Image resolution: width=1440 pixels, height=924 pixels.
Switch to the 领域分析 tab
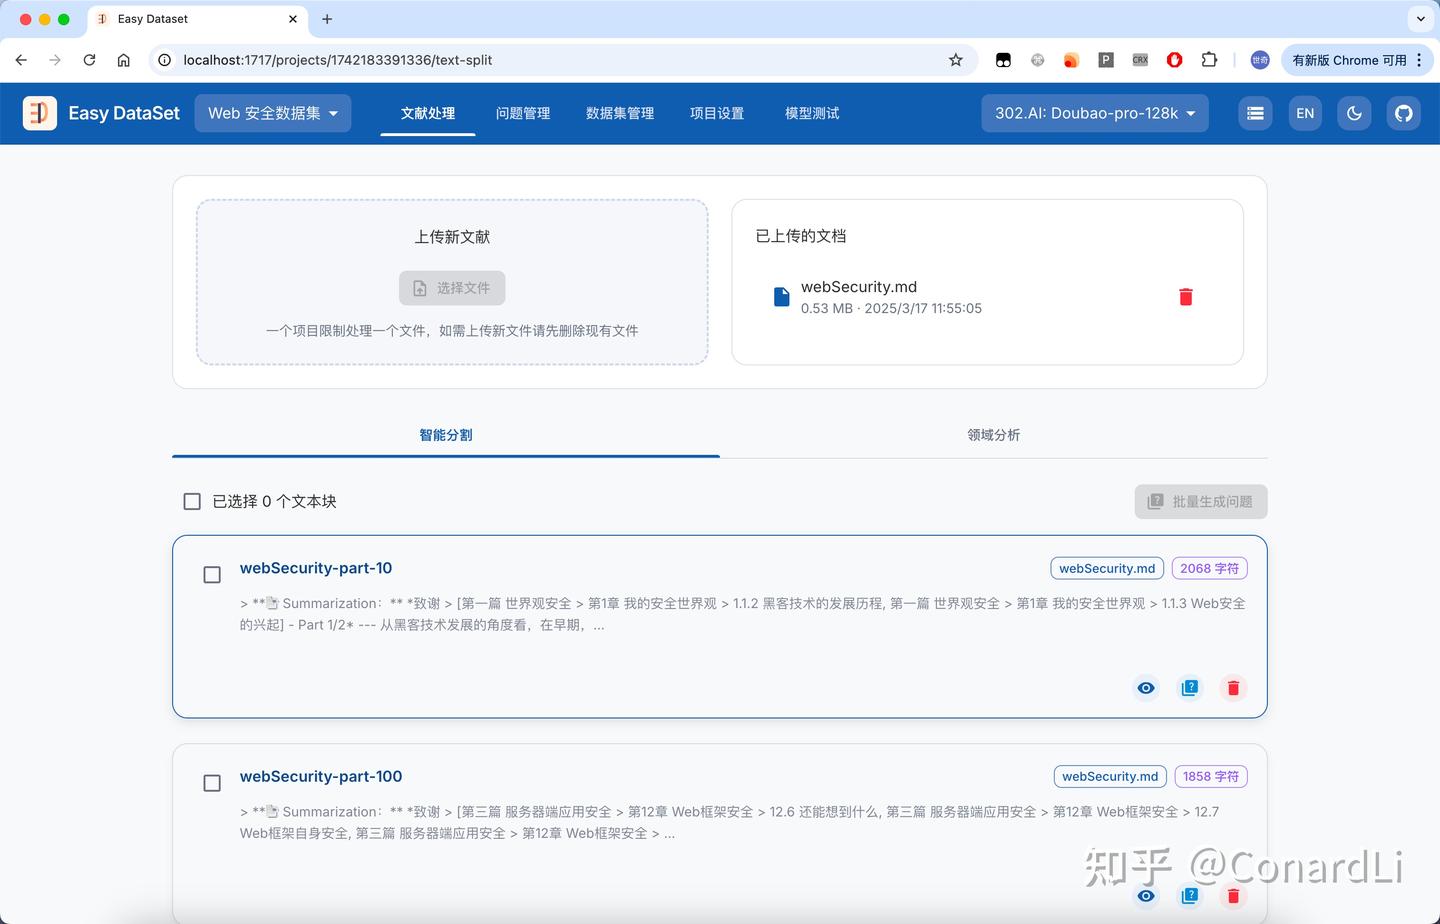click(993, 435)
